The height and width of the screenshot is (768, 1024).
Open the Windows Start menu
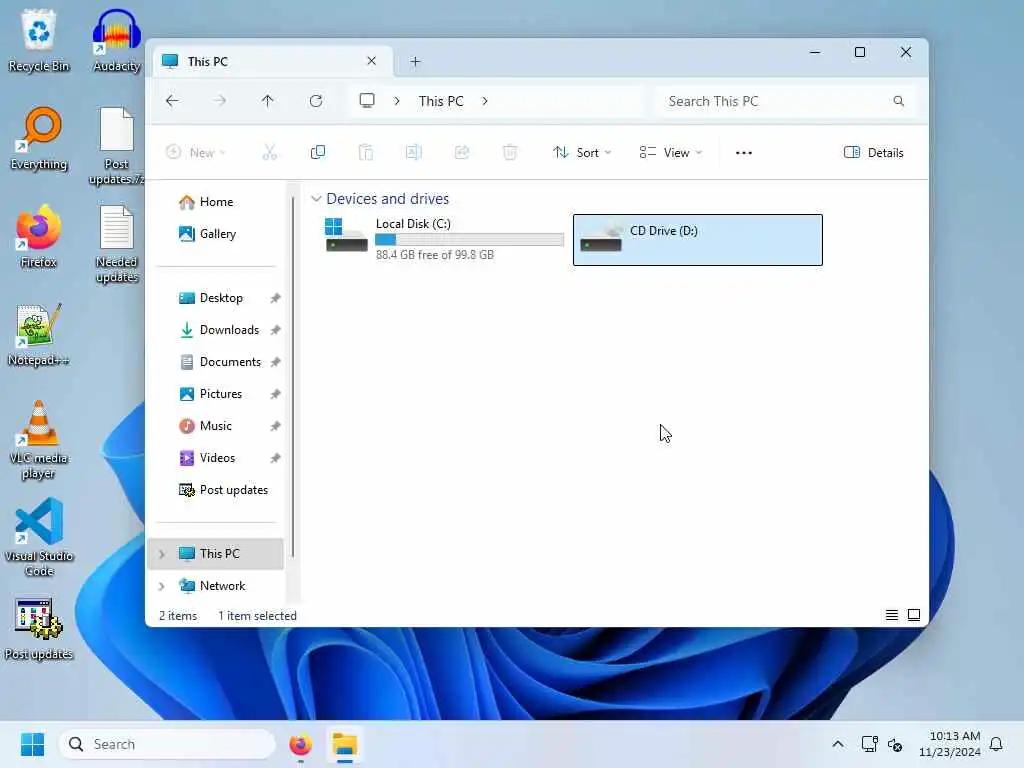32,744
